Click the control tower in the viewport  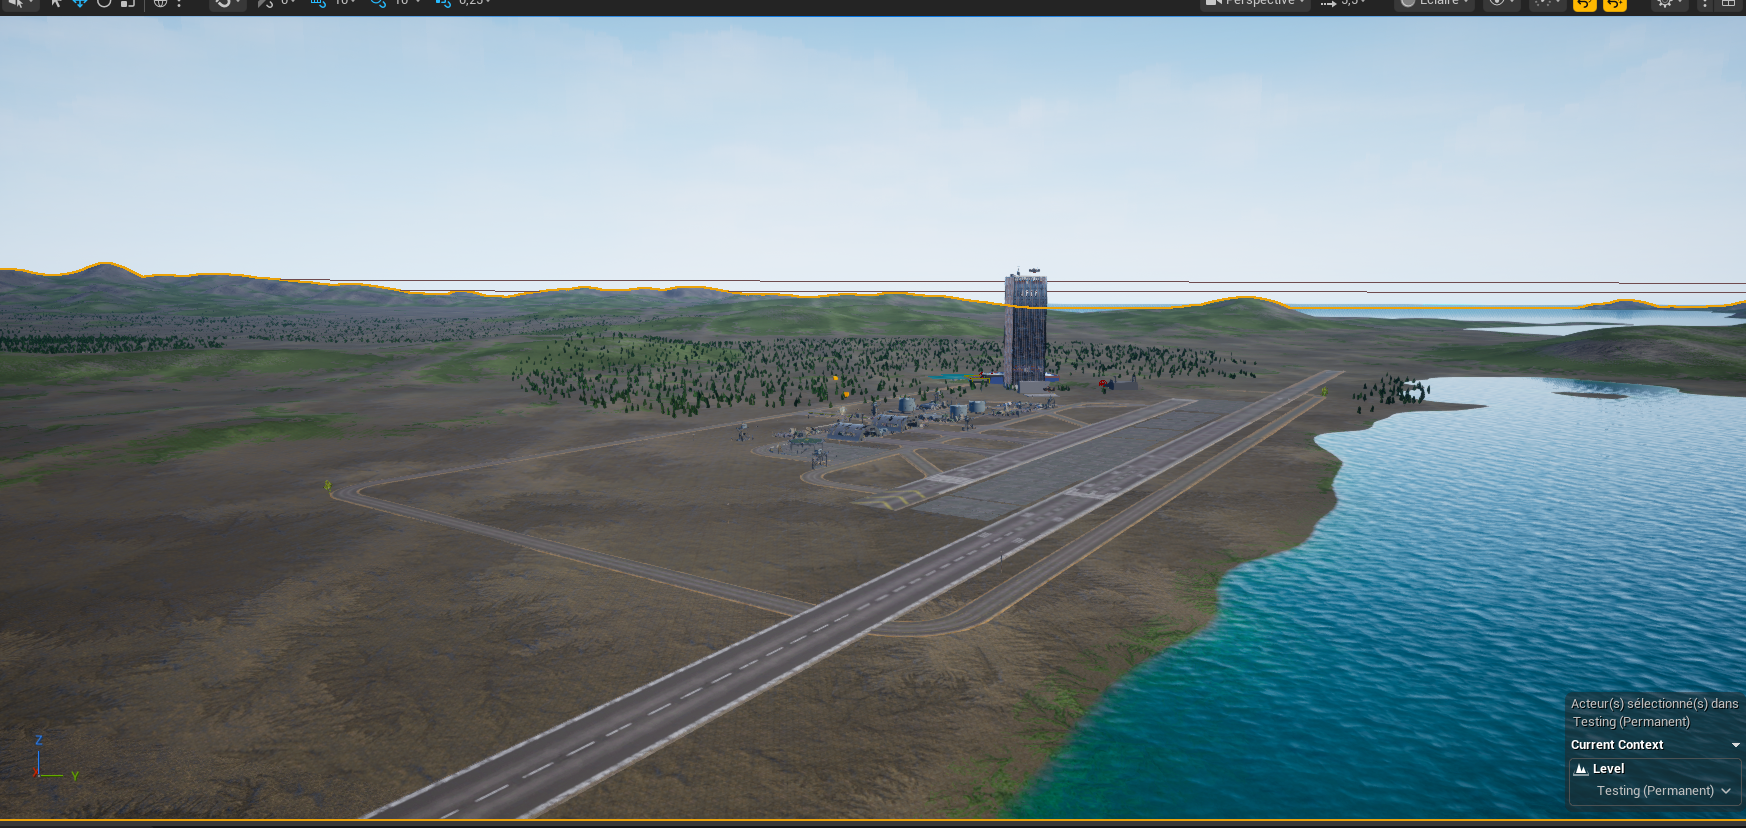click(x=1025, y=330)
